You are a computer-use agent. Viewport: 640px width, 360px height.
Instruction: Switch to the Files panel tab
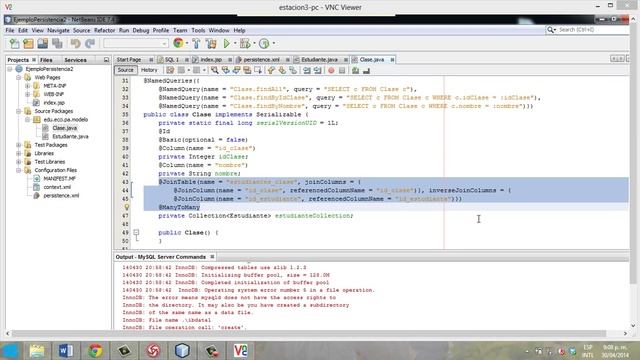[46, 60]
